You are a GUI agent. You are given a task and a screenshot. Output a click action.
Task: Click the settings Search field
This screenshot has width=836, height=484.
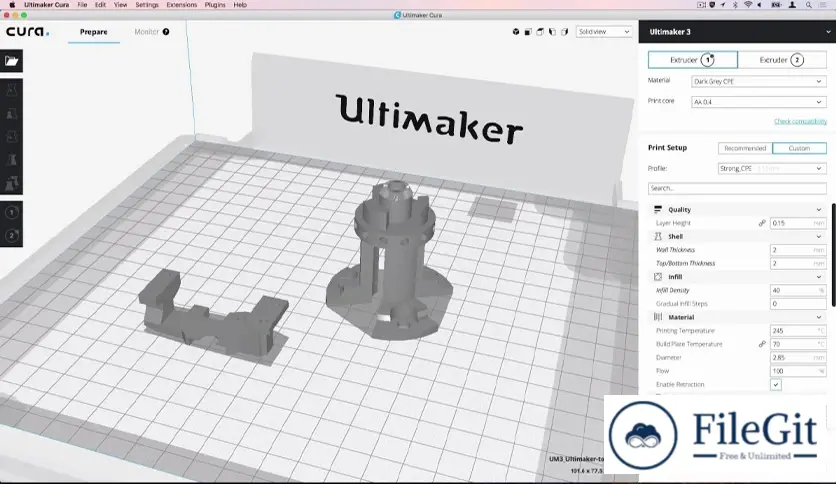pos(737,188)
